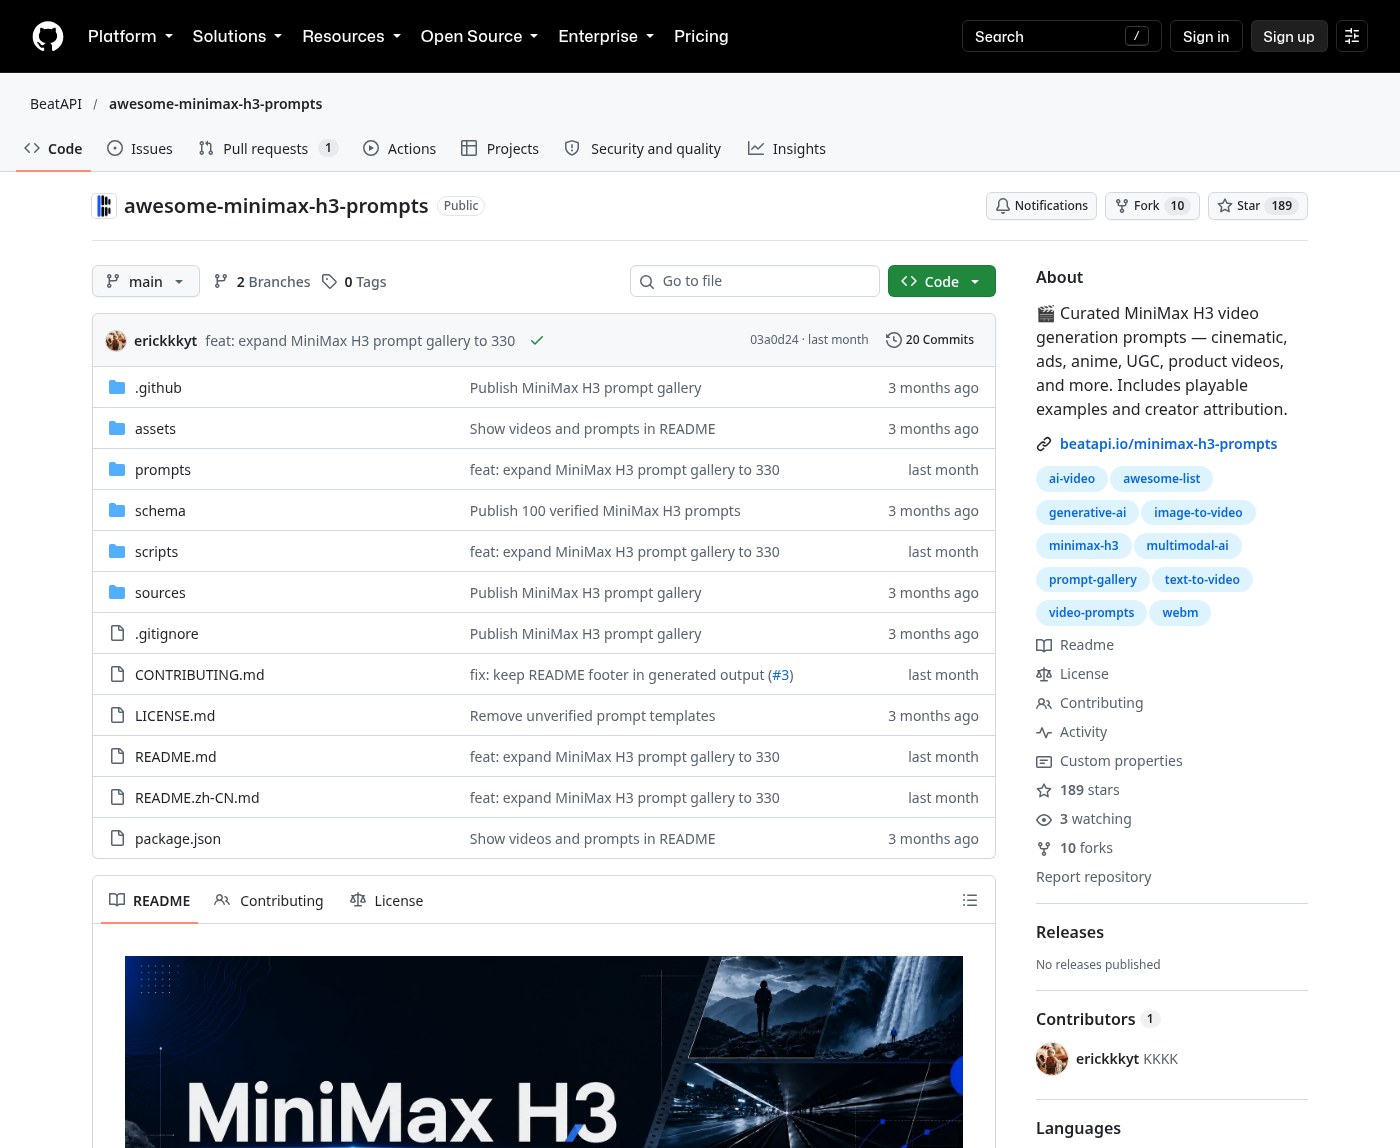The image size is (1400, 1148).
Task: Open the schema folder
Action: coord(160,511)
